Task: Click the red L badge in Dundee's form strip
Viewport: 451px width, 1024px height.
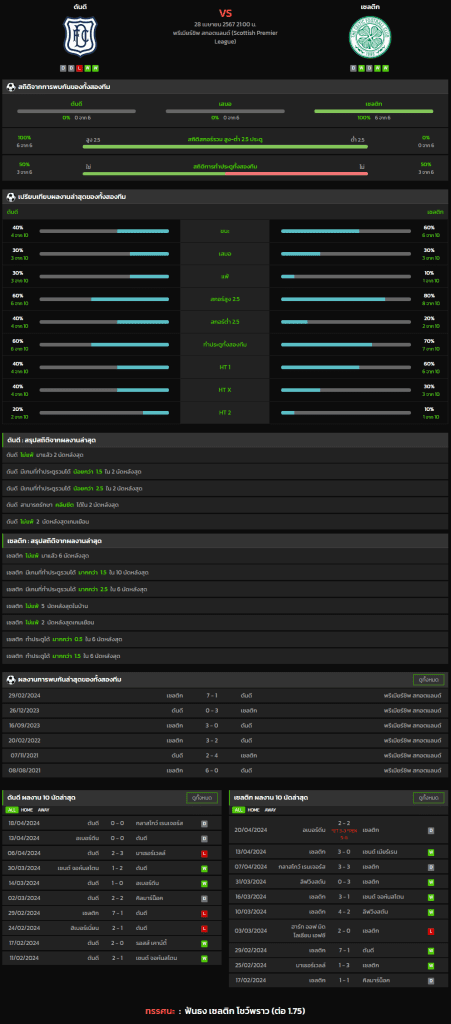Action: [80, 68]
